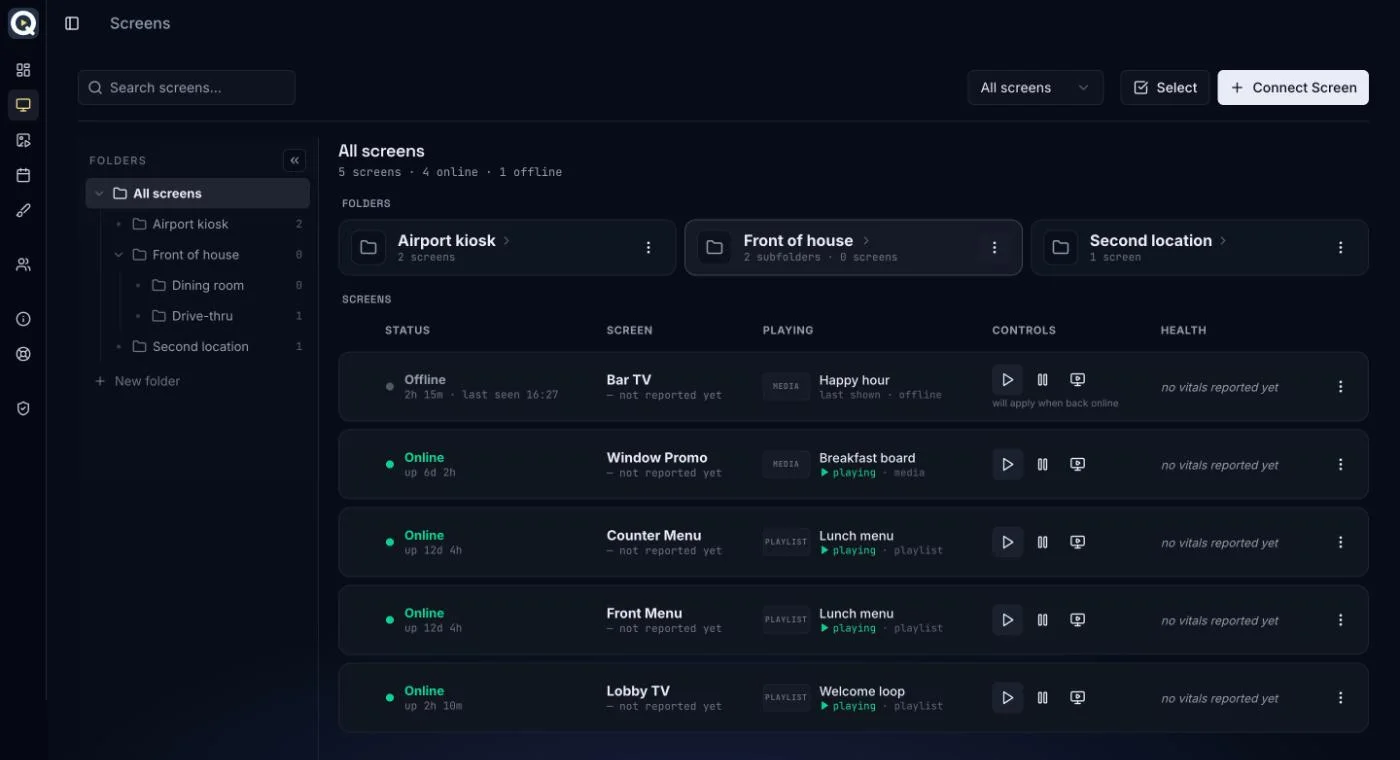1400x760 pixels.
Task: Open the Second location folder card
Action: click(x=1200, y=248)
